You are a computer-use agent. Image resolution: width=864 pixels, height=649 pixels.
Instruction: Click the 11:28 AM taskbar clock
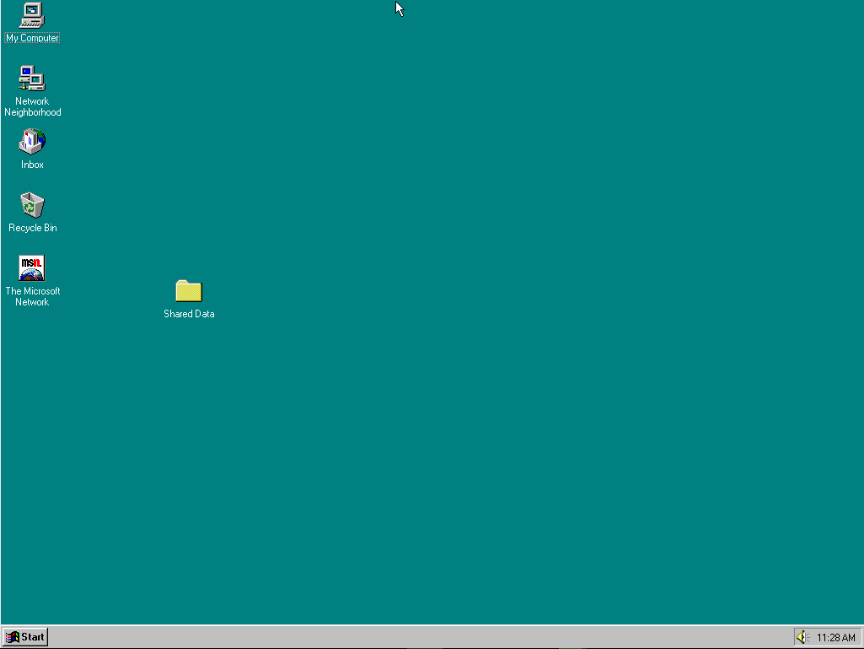(x=836, y=637)
